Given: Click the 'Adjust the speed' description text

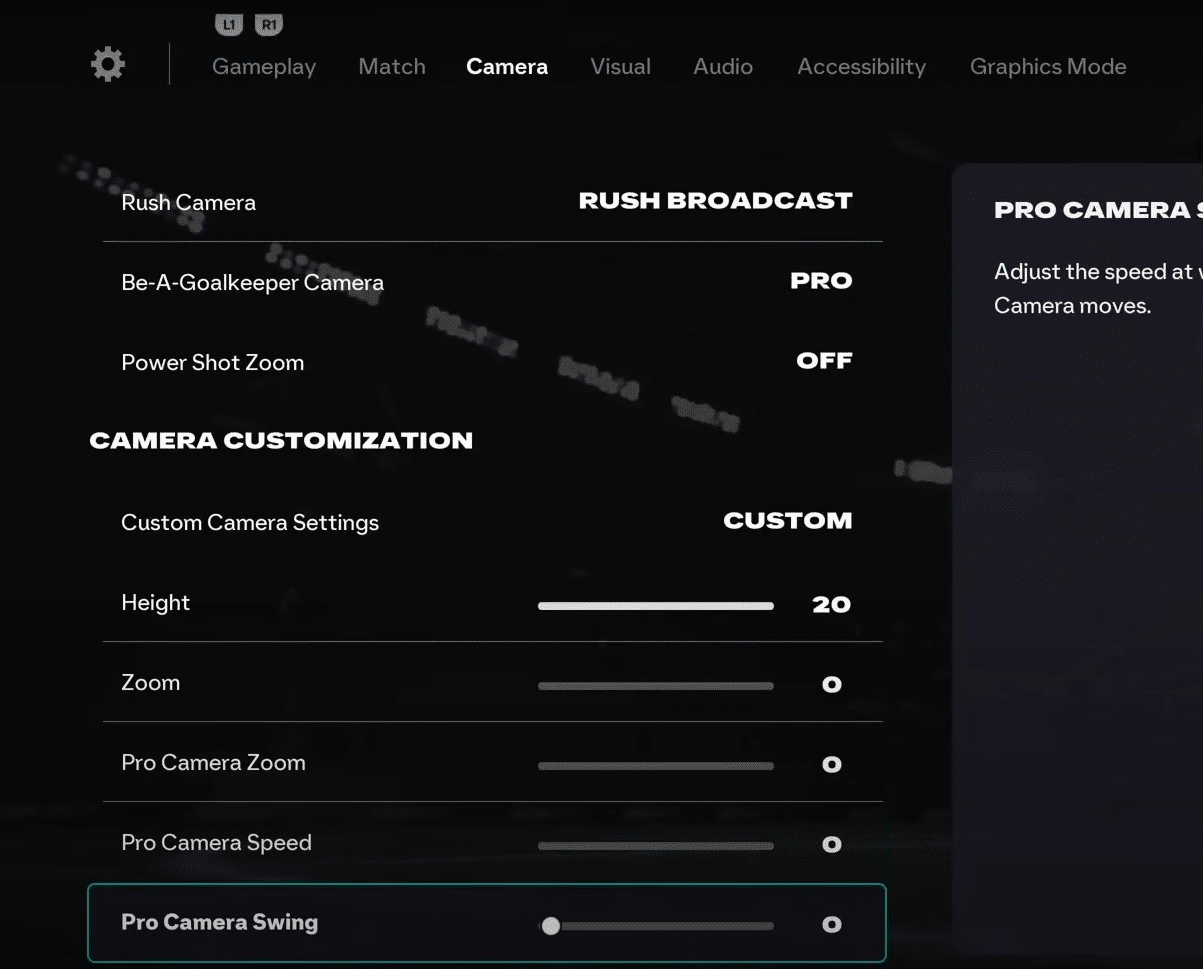Looking at the screenshot, I should pyautogui.click(x=1098, y=288).
